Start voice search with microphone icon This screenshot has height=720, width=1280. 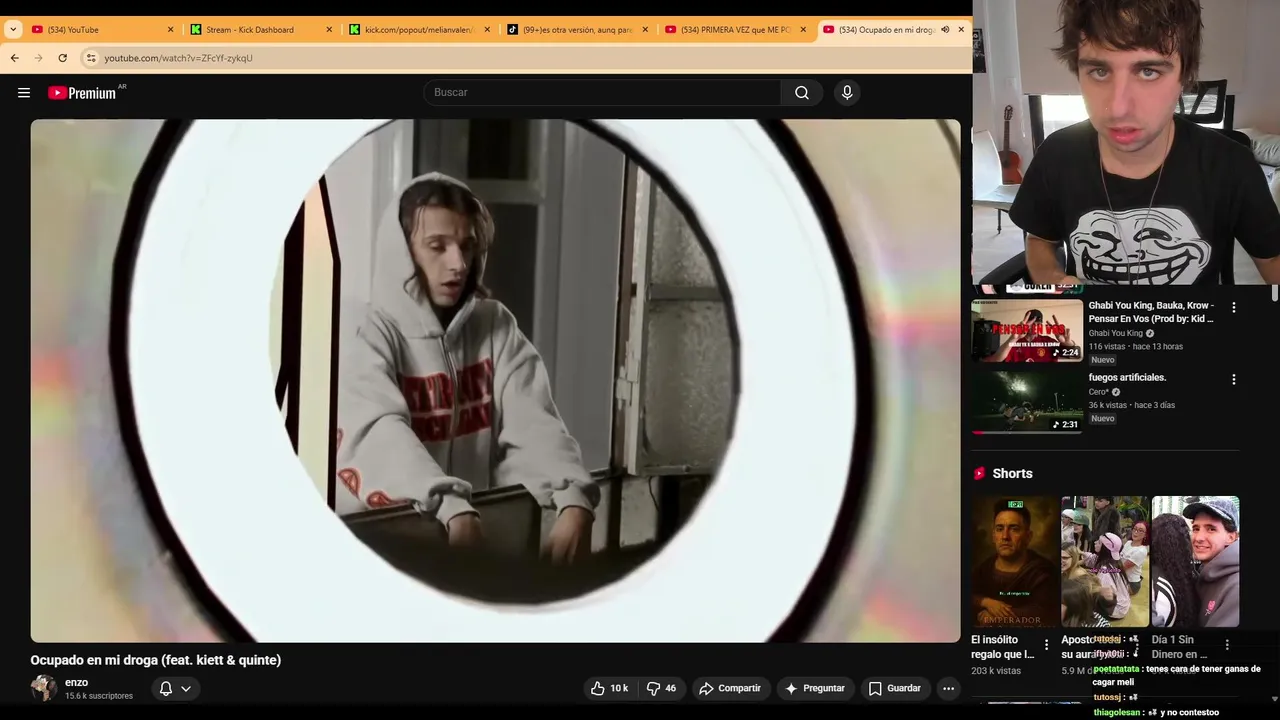pos(847,93)
